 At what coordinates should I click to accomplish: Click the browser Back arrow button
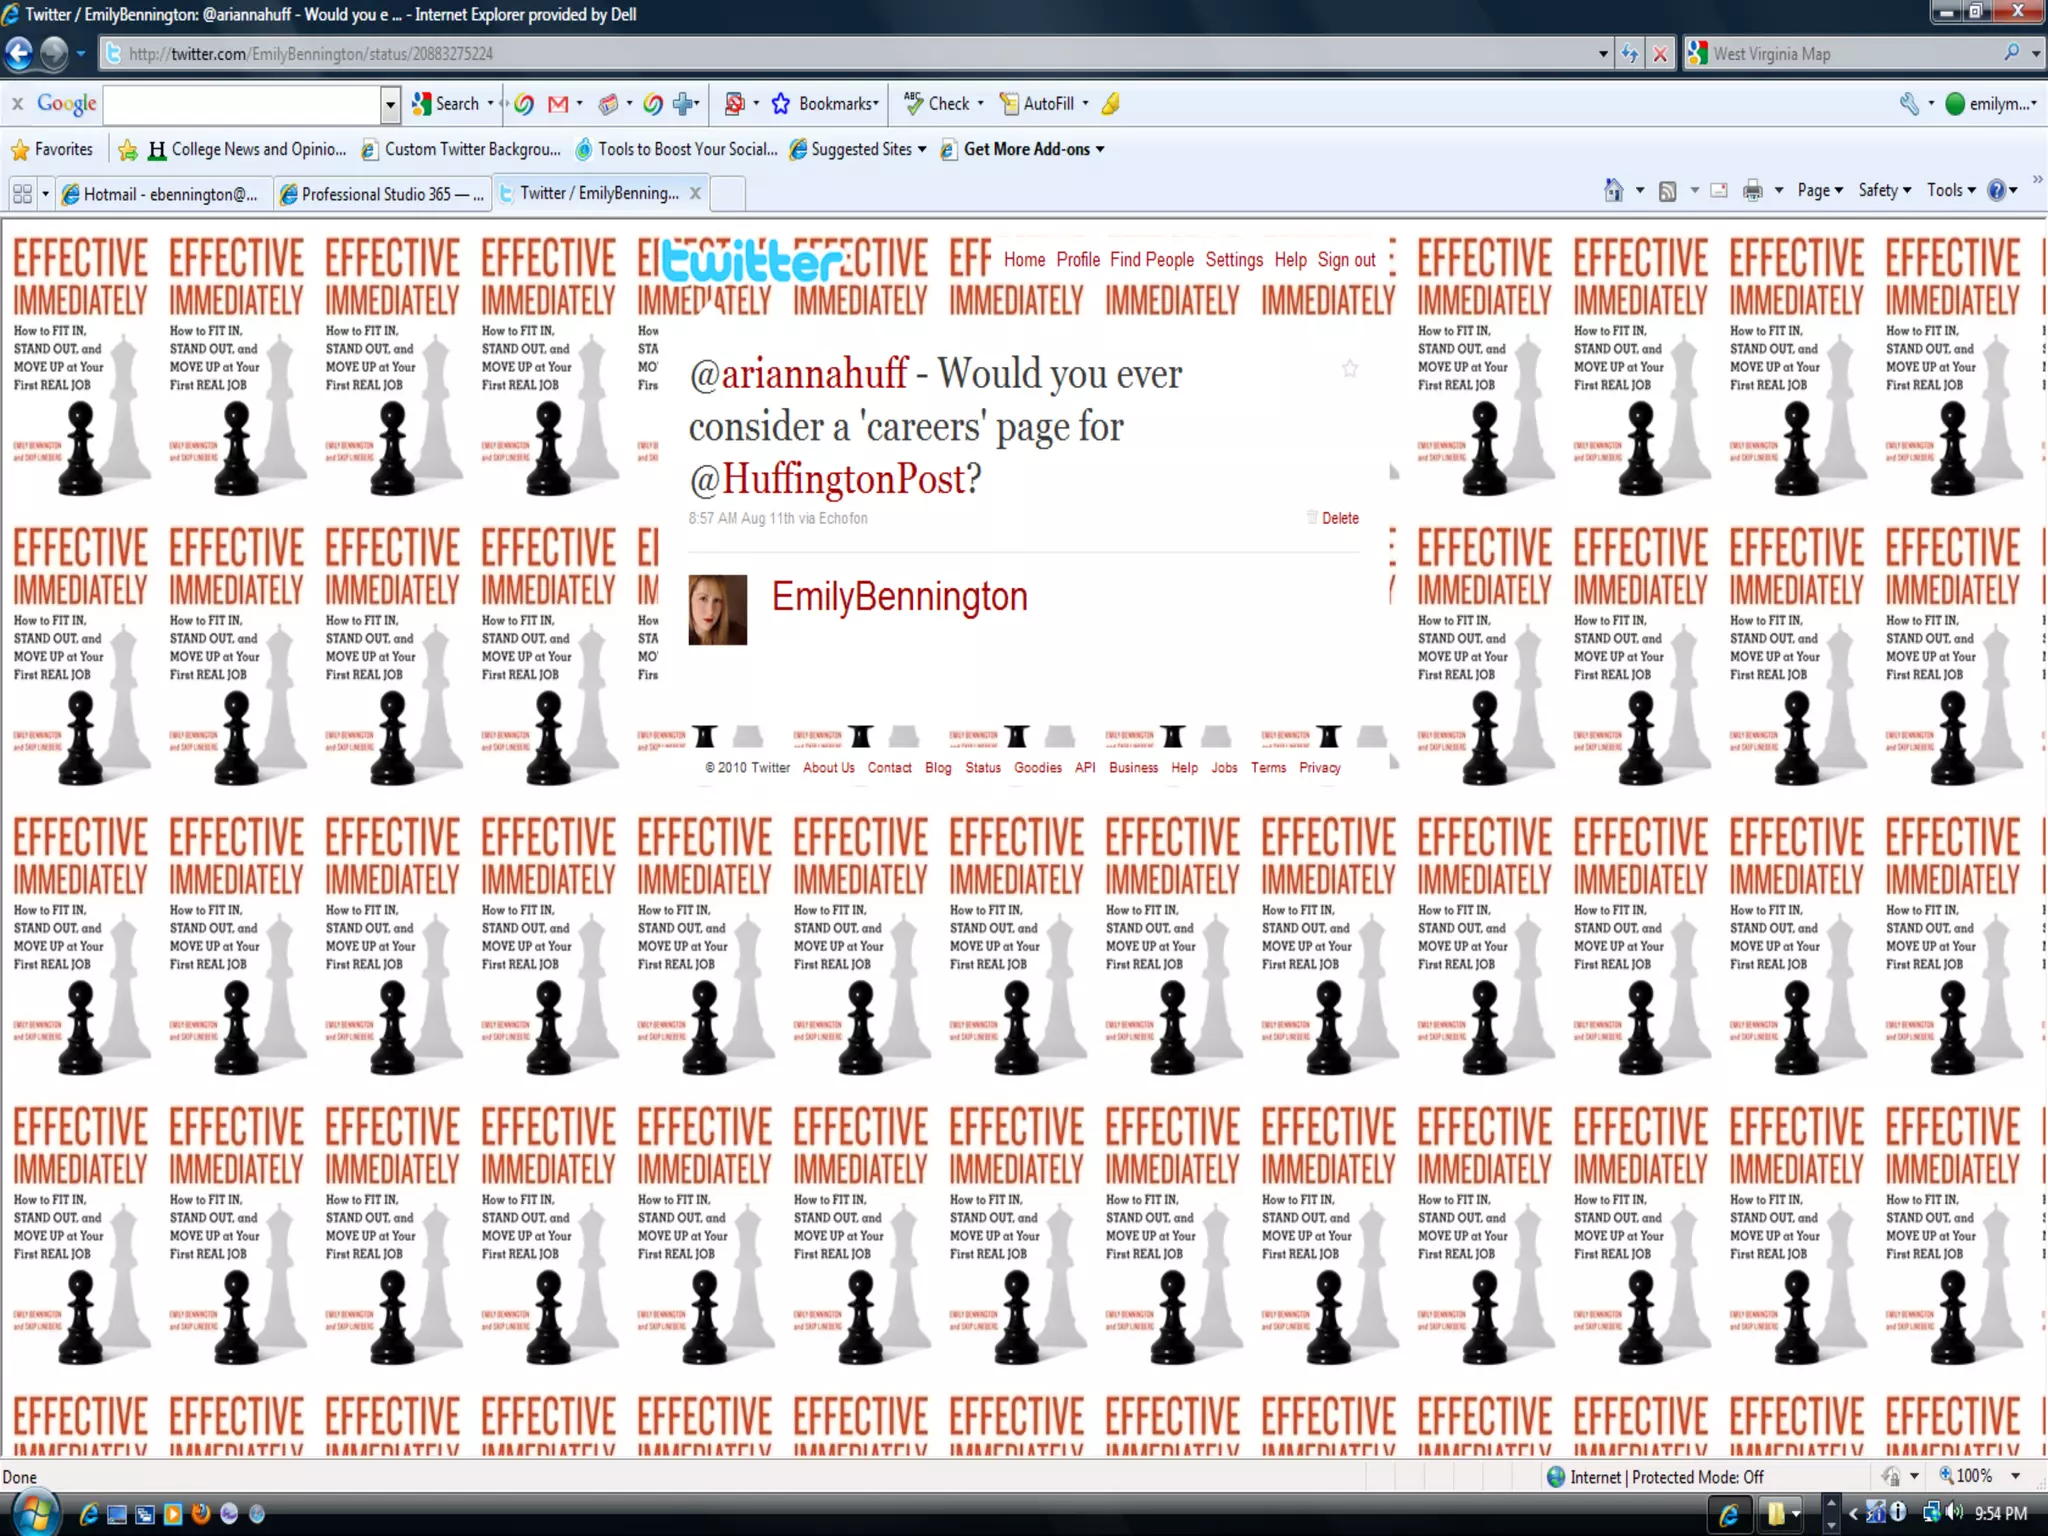[20, 53]
